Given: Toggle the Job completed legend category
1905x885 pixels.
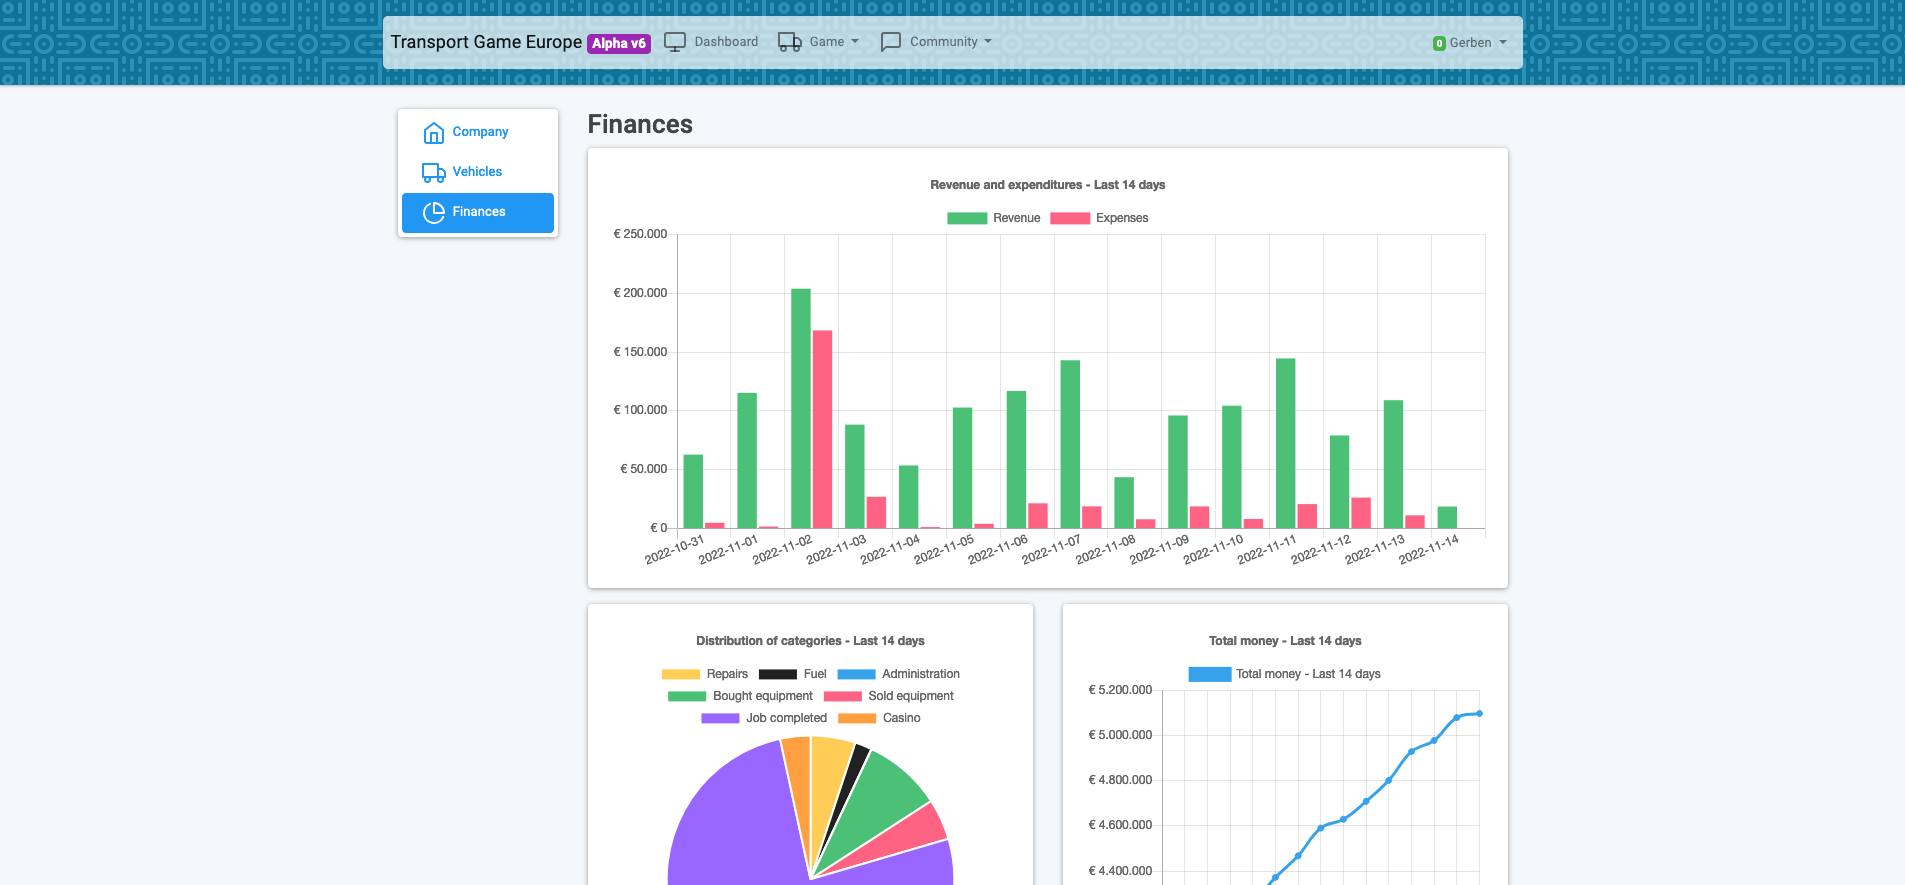Looking at the screenshot, I should (x=764, y=718).
